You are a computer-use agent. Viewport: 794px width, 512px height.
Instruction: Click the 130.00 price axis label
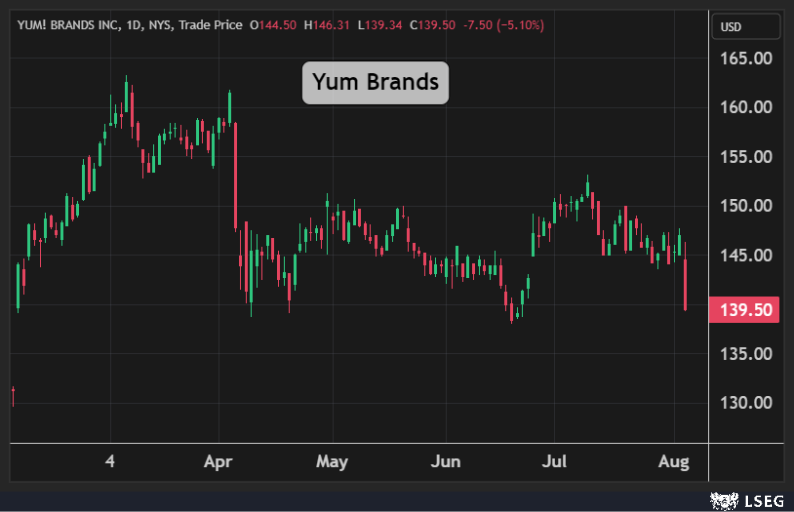tap(745, 403)
